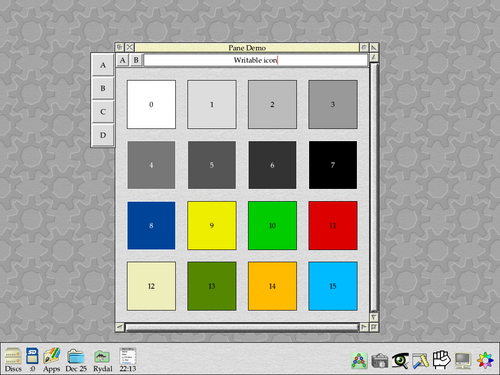The width and height of the screenshot is (500, 375).
Task: Open the Discs icon on the icon bar
Action: [x=13, y=359]
